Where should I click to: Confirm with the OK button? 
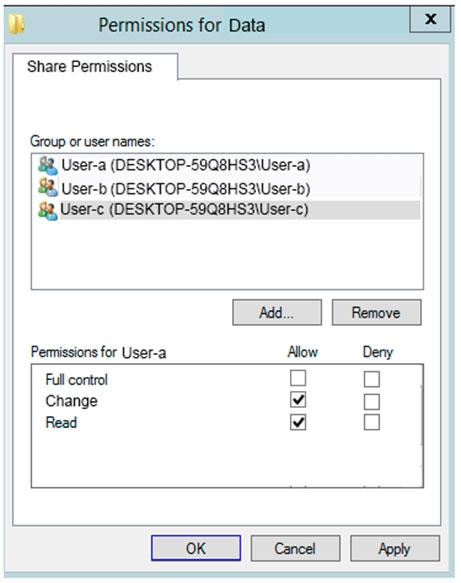(196, 548)
